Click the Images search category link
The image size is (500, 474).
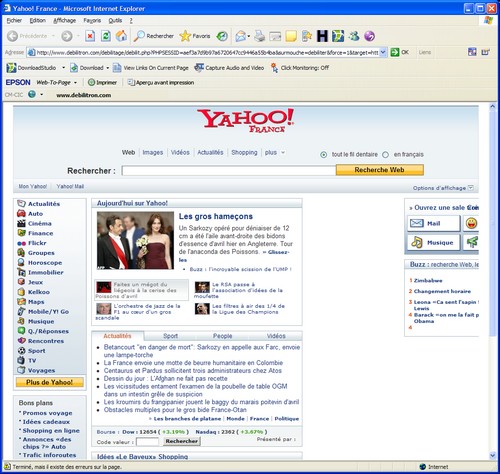click(x=153, y=153)
